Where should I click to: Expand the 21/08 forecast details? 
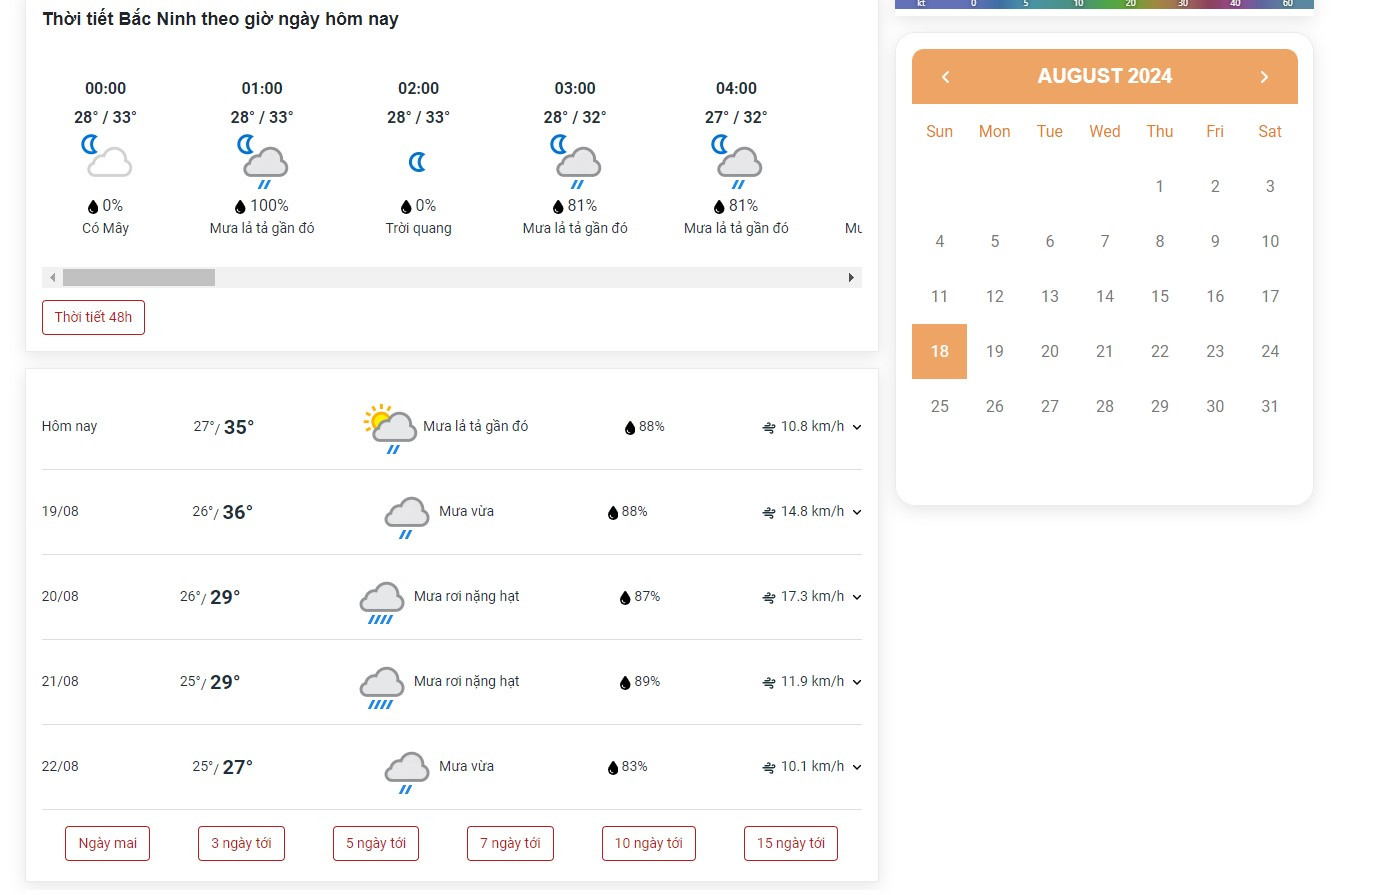tap(857, 682)
